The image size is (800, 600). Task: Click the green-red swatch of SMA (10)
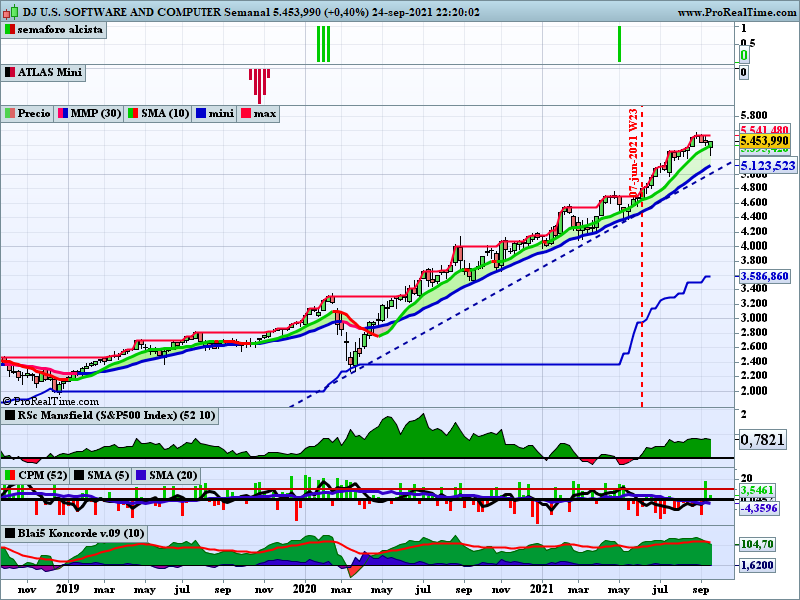(133, 113)
